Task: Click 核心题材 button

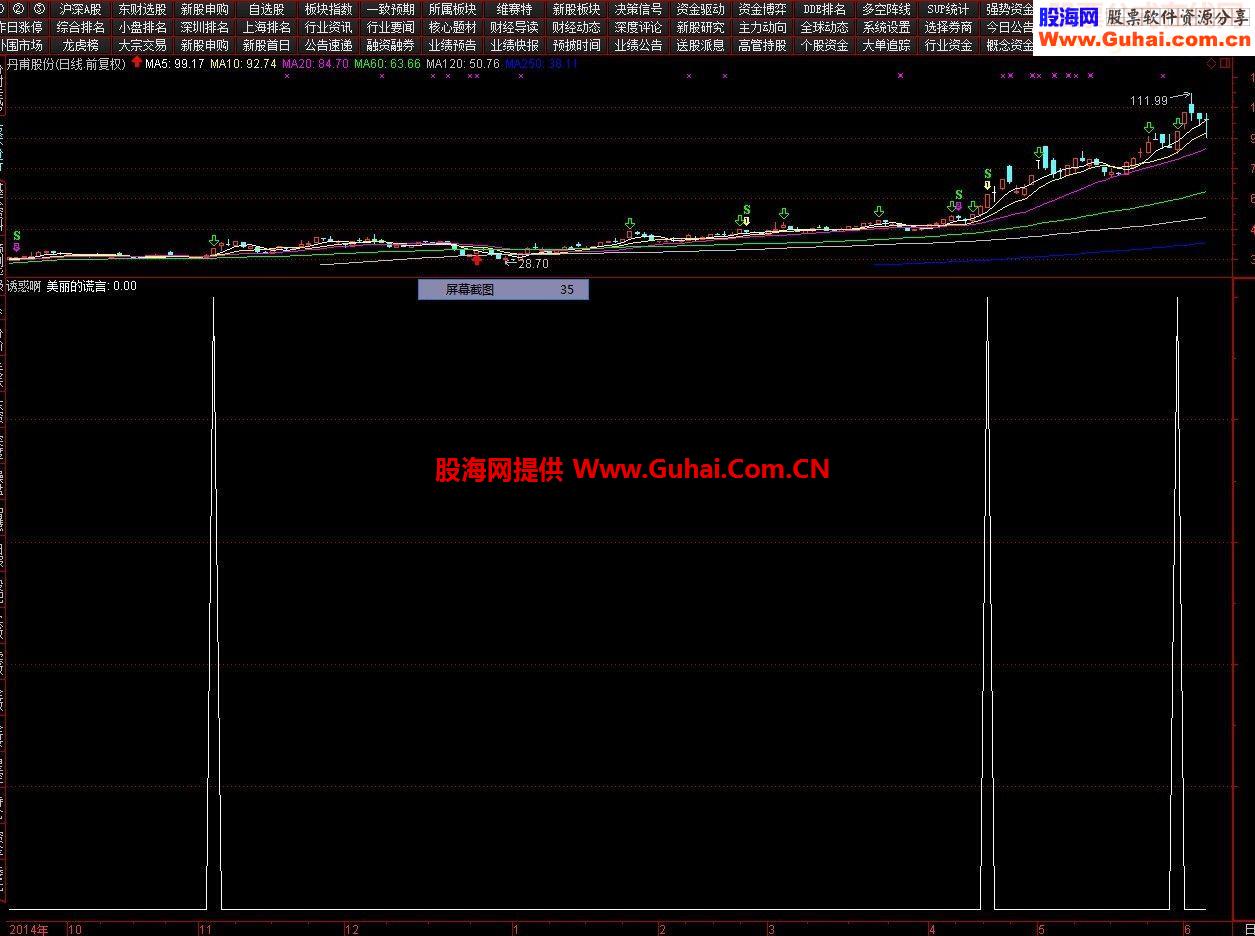Action: [453, 27]
